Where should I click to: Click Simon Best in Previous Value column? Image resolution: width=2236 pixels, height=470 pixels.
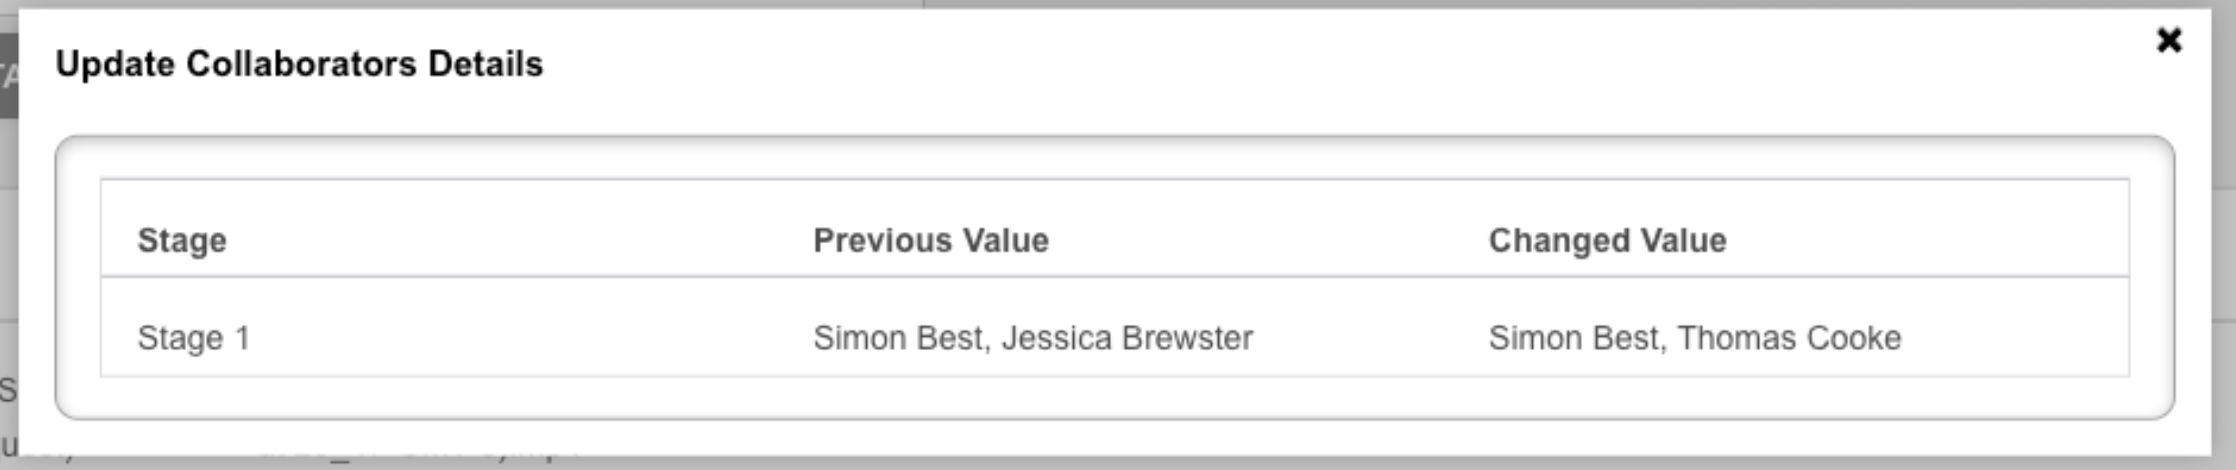900,338
